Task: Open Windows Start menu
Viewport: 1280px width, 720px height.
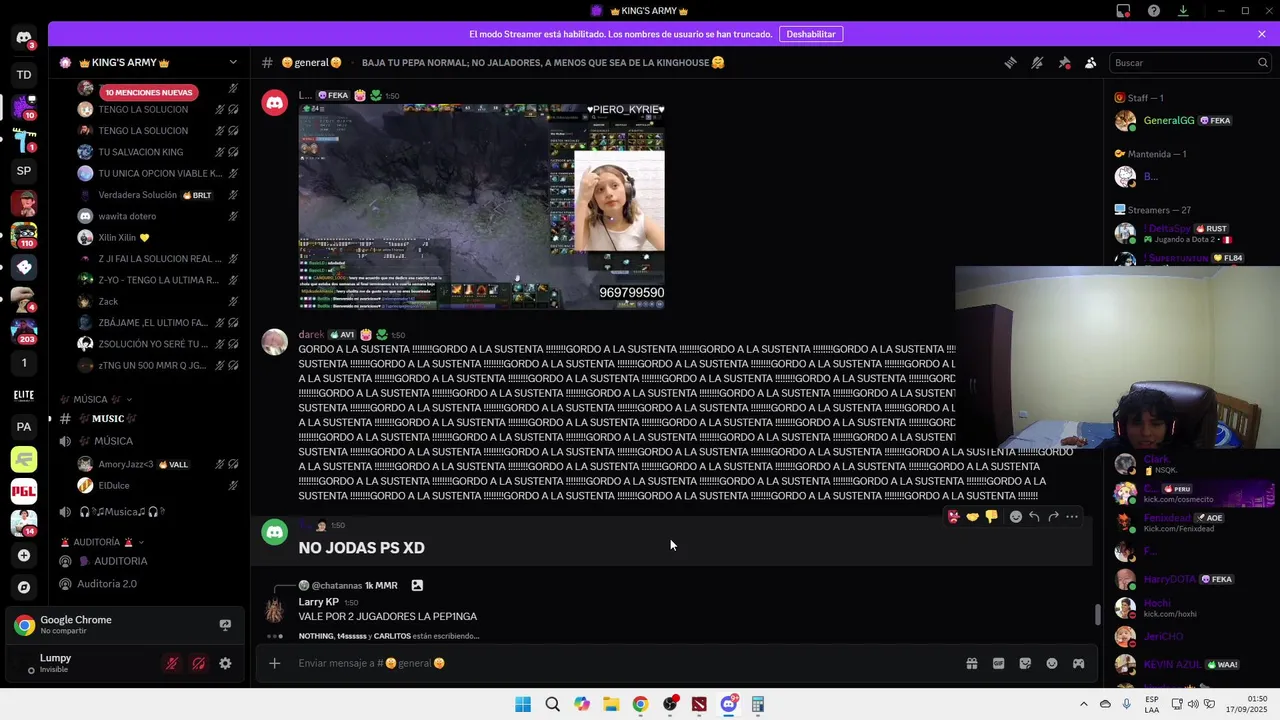Action: click(x=523, y=704)
